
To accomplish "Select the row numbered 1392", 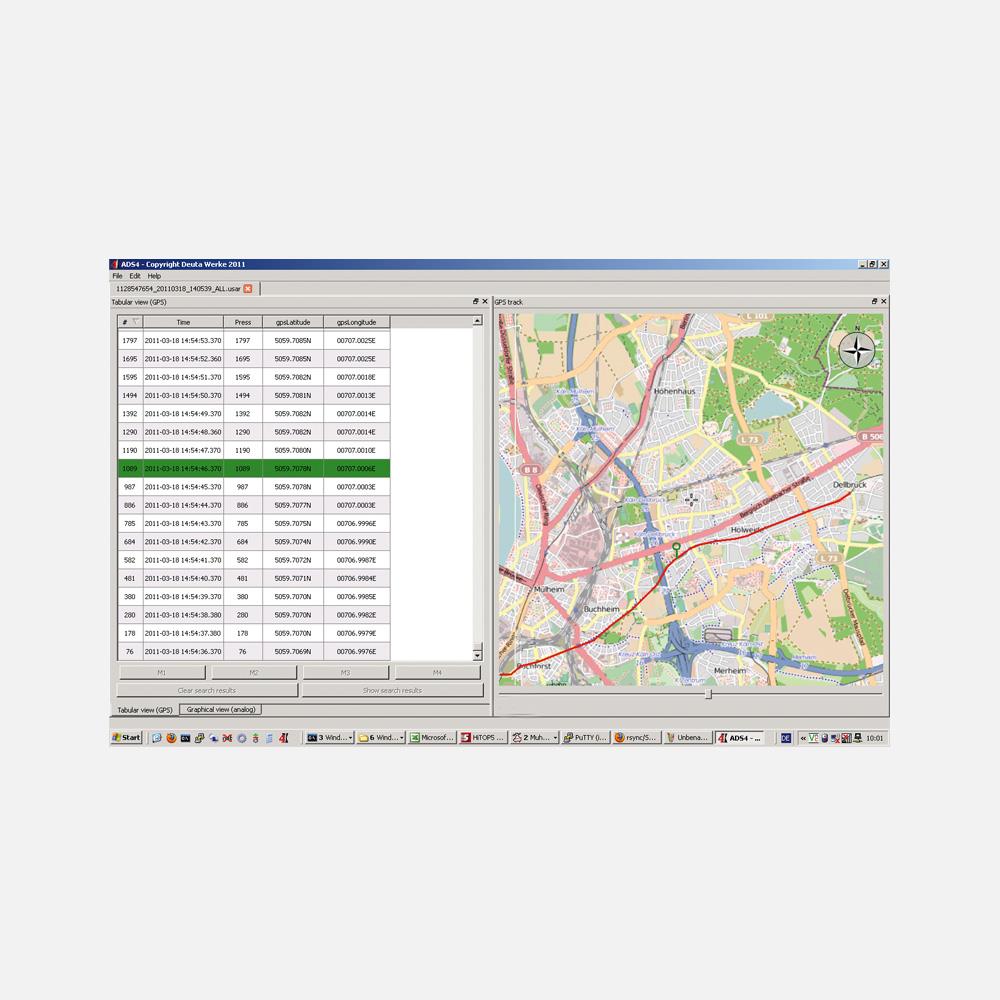I will (x=254, y=413).
